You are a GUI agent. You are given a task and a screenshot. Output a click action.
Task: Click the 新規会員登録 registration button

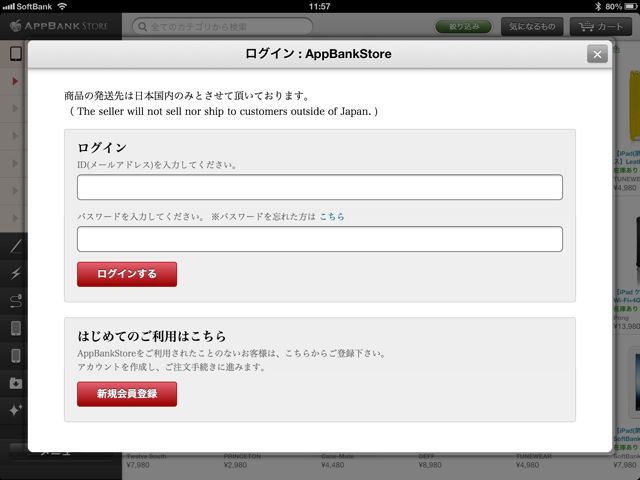point(127,394)
